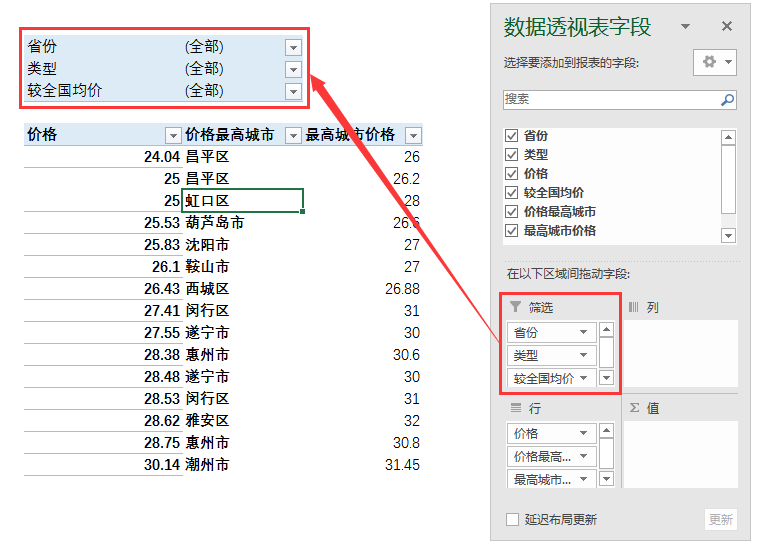This screenshot has width=770, height=548.
Task: Select the cell 潮州市
Action: (243, 465)
